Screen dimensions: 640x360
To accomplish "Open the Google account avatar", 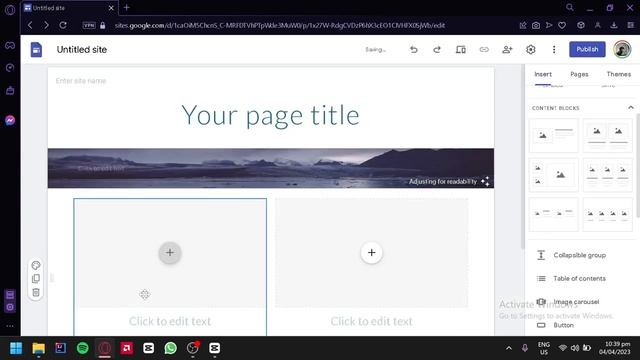I will [x=622, y=49].
